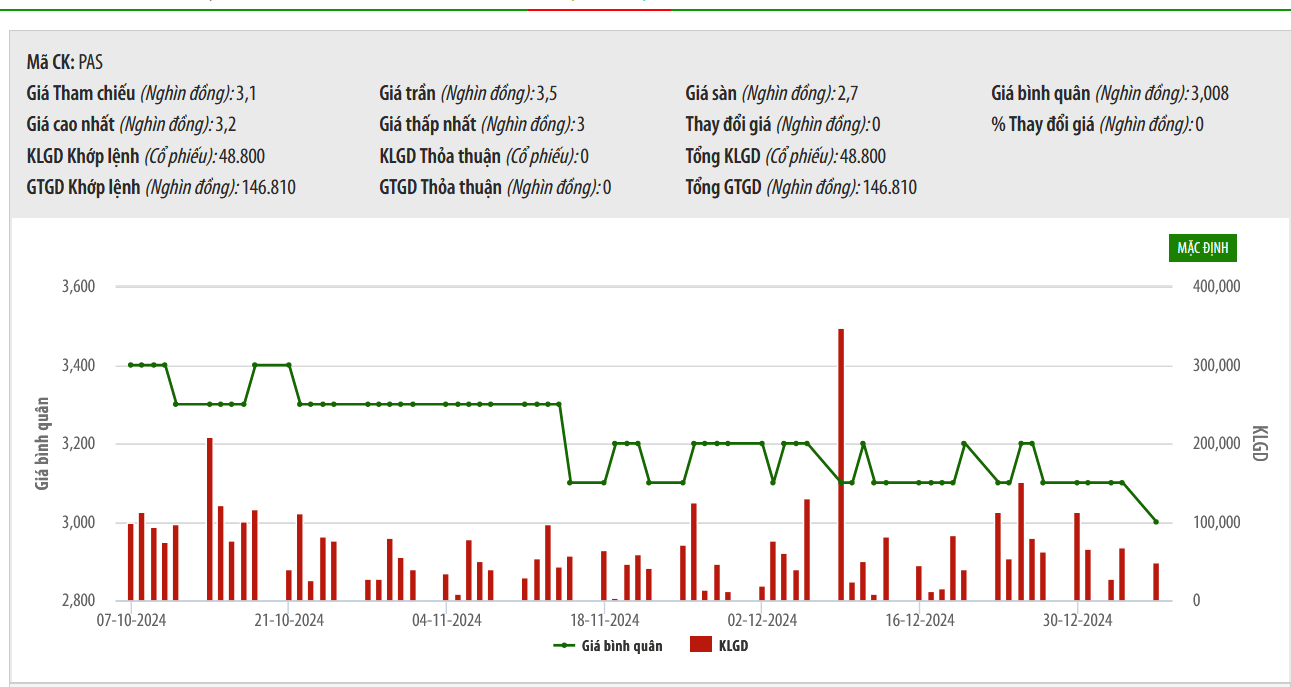Click the 30-12-2024 date label

pos(1077,621)
